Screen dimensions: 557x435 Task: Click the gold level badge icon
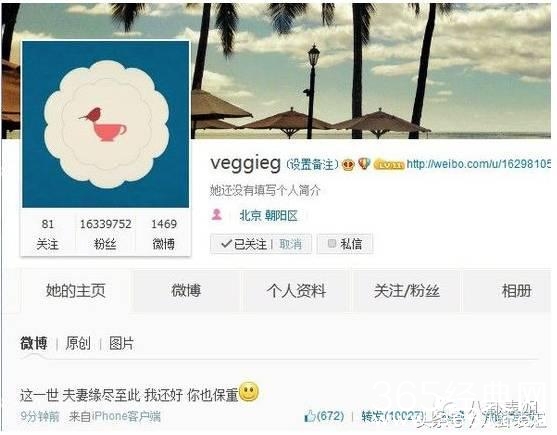click(389, 165)
